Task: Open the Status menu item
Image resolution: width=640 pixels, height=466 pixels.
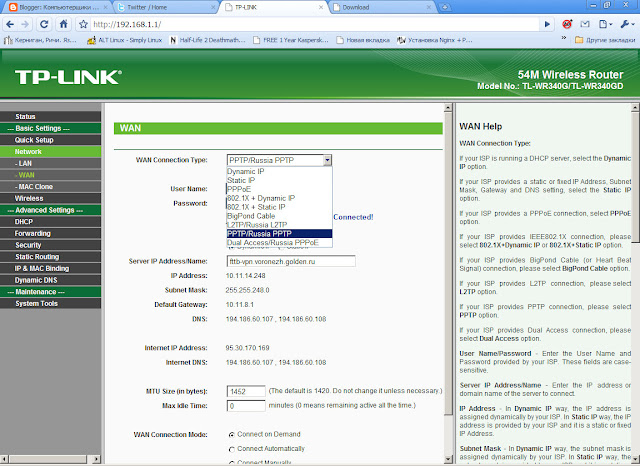Action: coord(51,117)
